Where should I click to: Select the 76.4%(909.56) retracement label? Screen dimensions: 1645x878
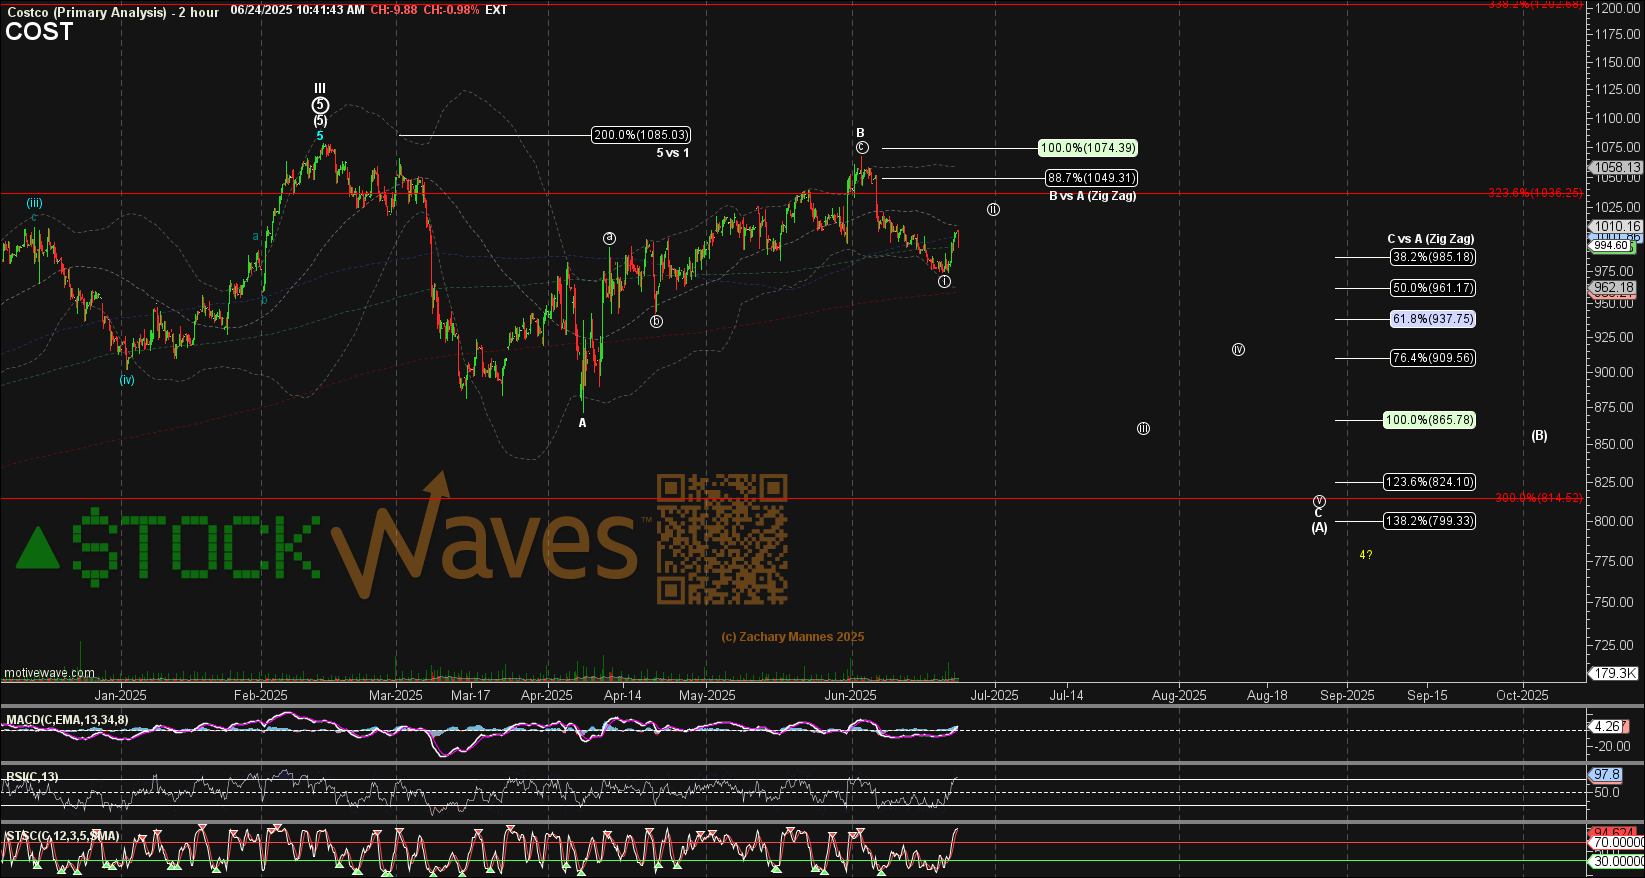pos(1433,358)
